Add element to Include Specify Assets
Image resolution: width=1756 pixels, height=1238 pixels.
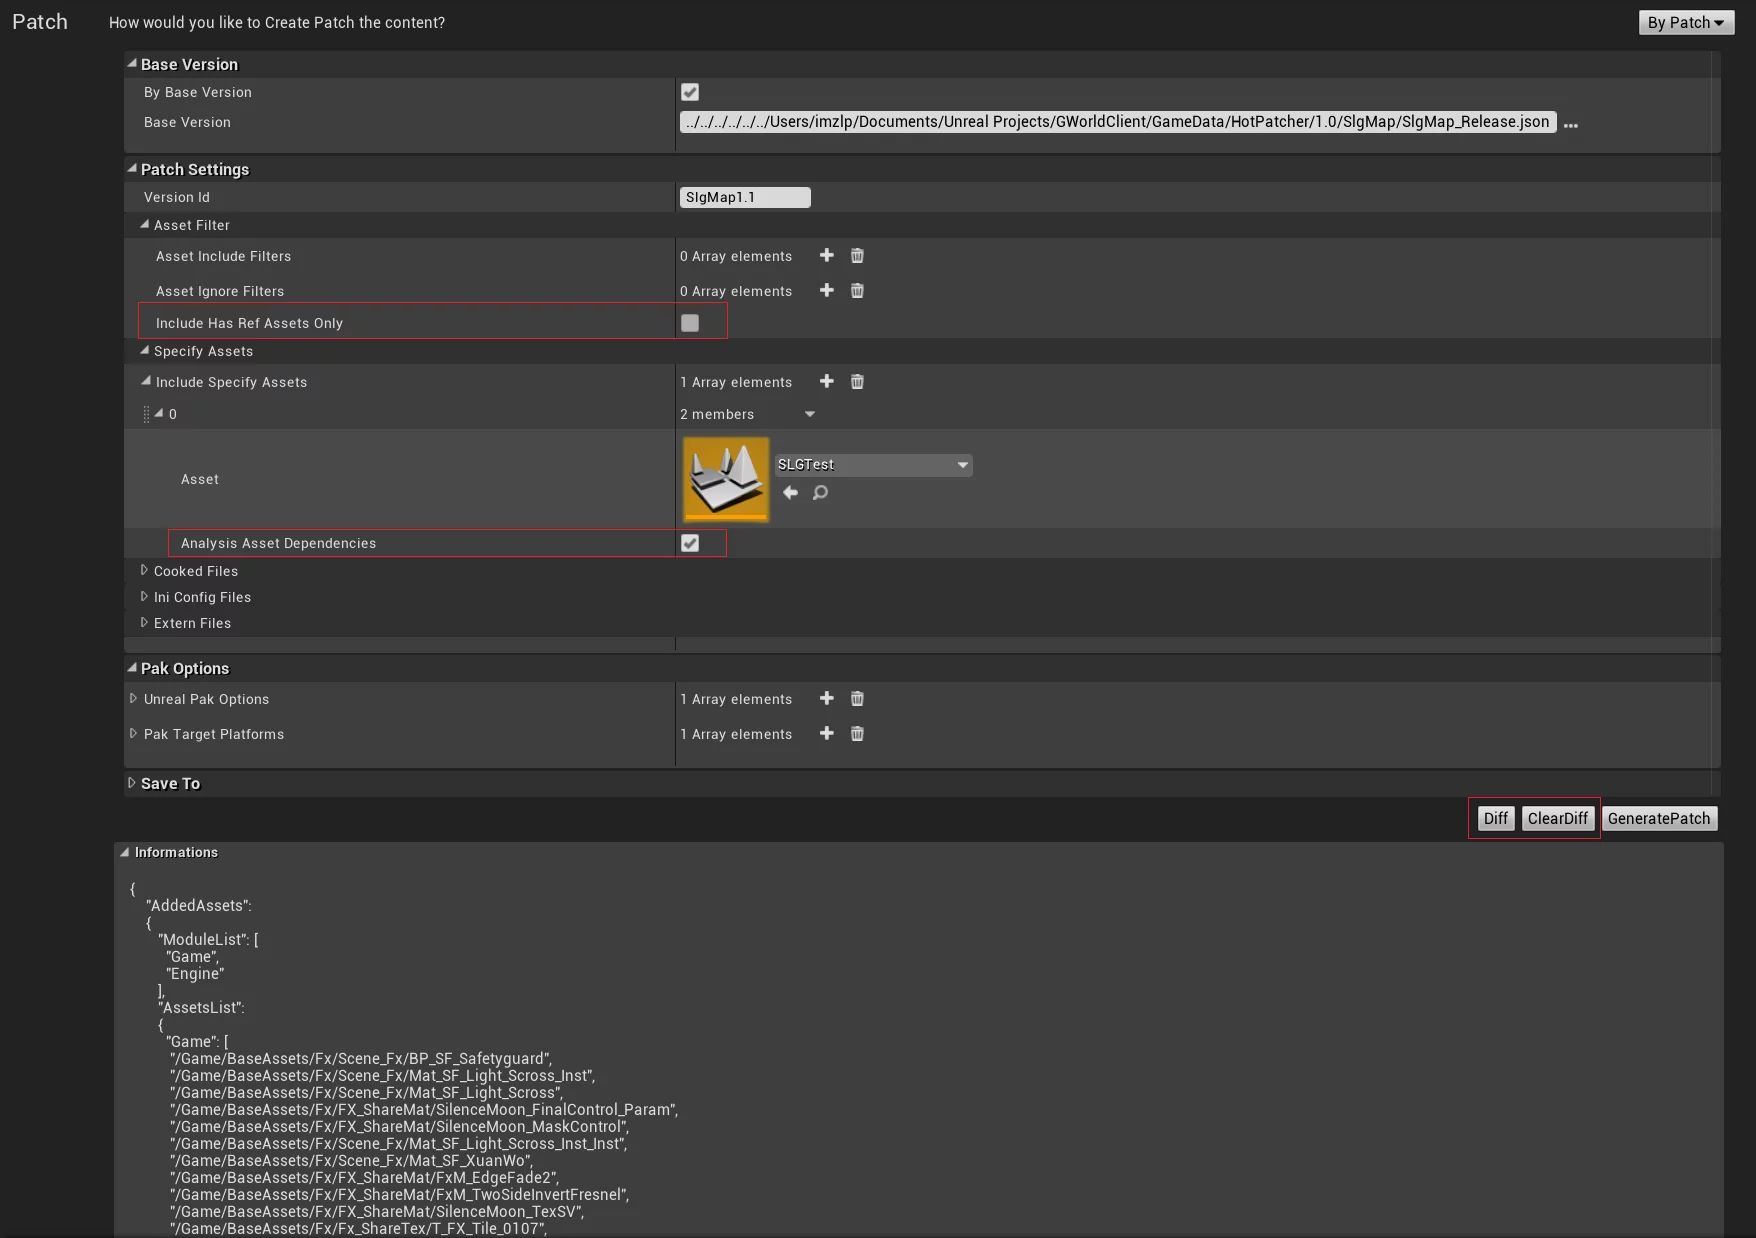coord(826,382)
